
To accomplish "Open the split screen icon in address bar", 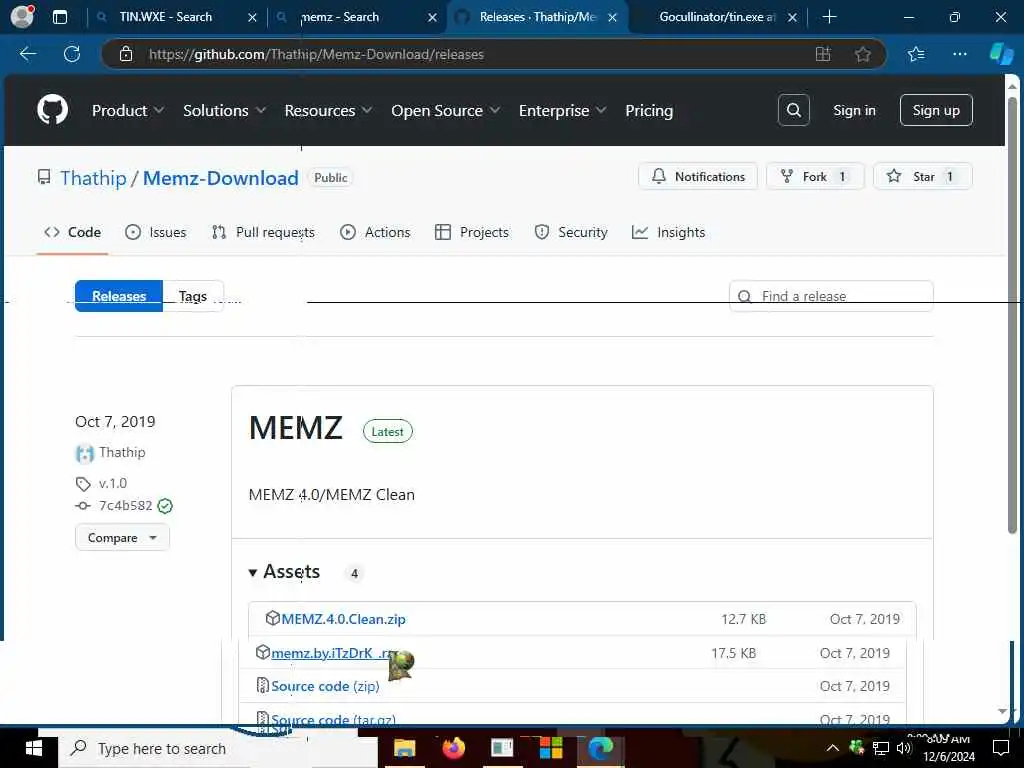I will tap(823, 54).
